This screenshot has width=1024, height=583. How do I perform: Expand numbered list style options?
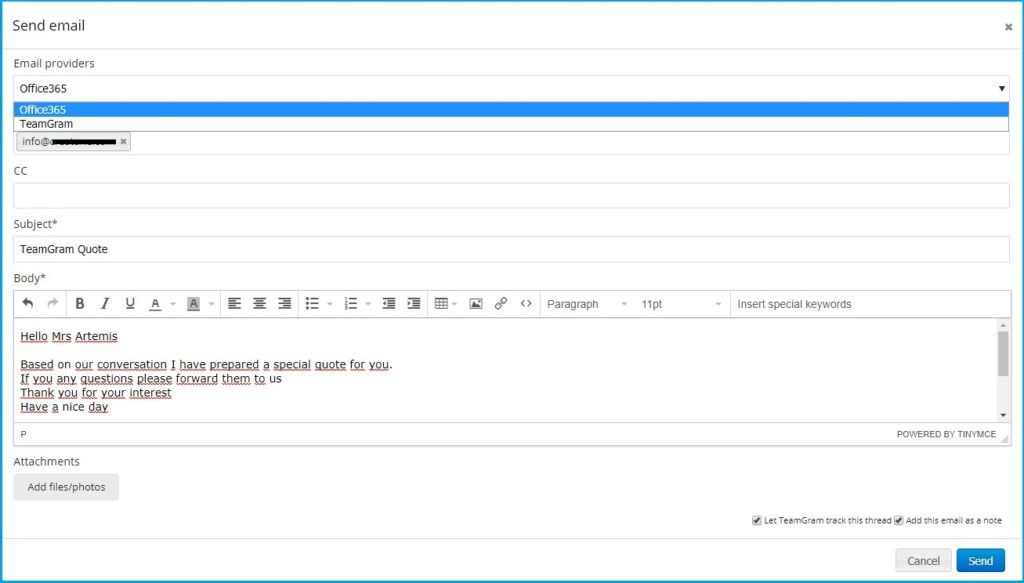[x=368, y=304]
